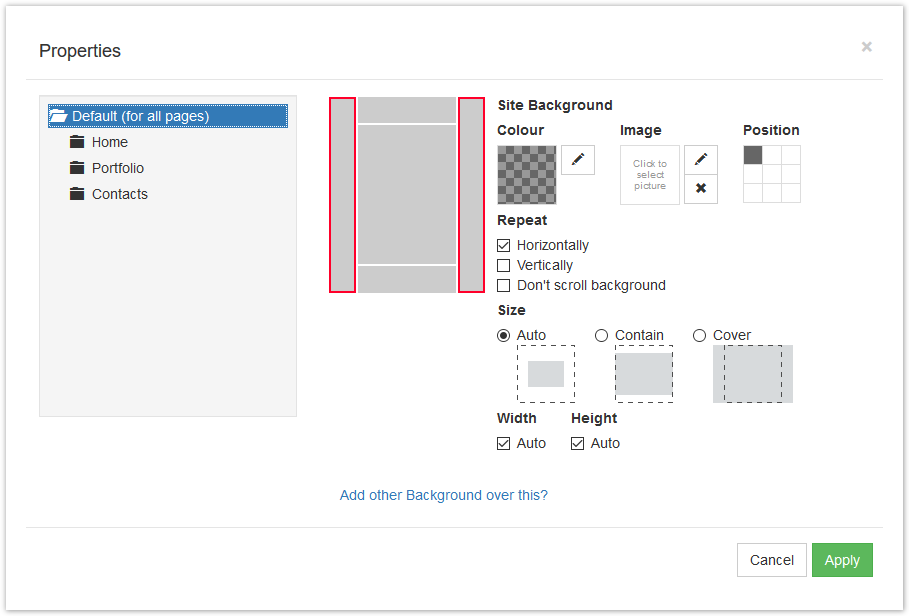The height and width of the screenshot is (616, 909).
Task: Click the open folder icon for Default
Action: point(58,116)
